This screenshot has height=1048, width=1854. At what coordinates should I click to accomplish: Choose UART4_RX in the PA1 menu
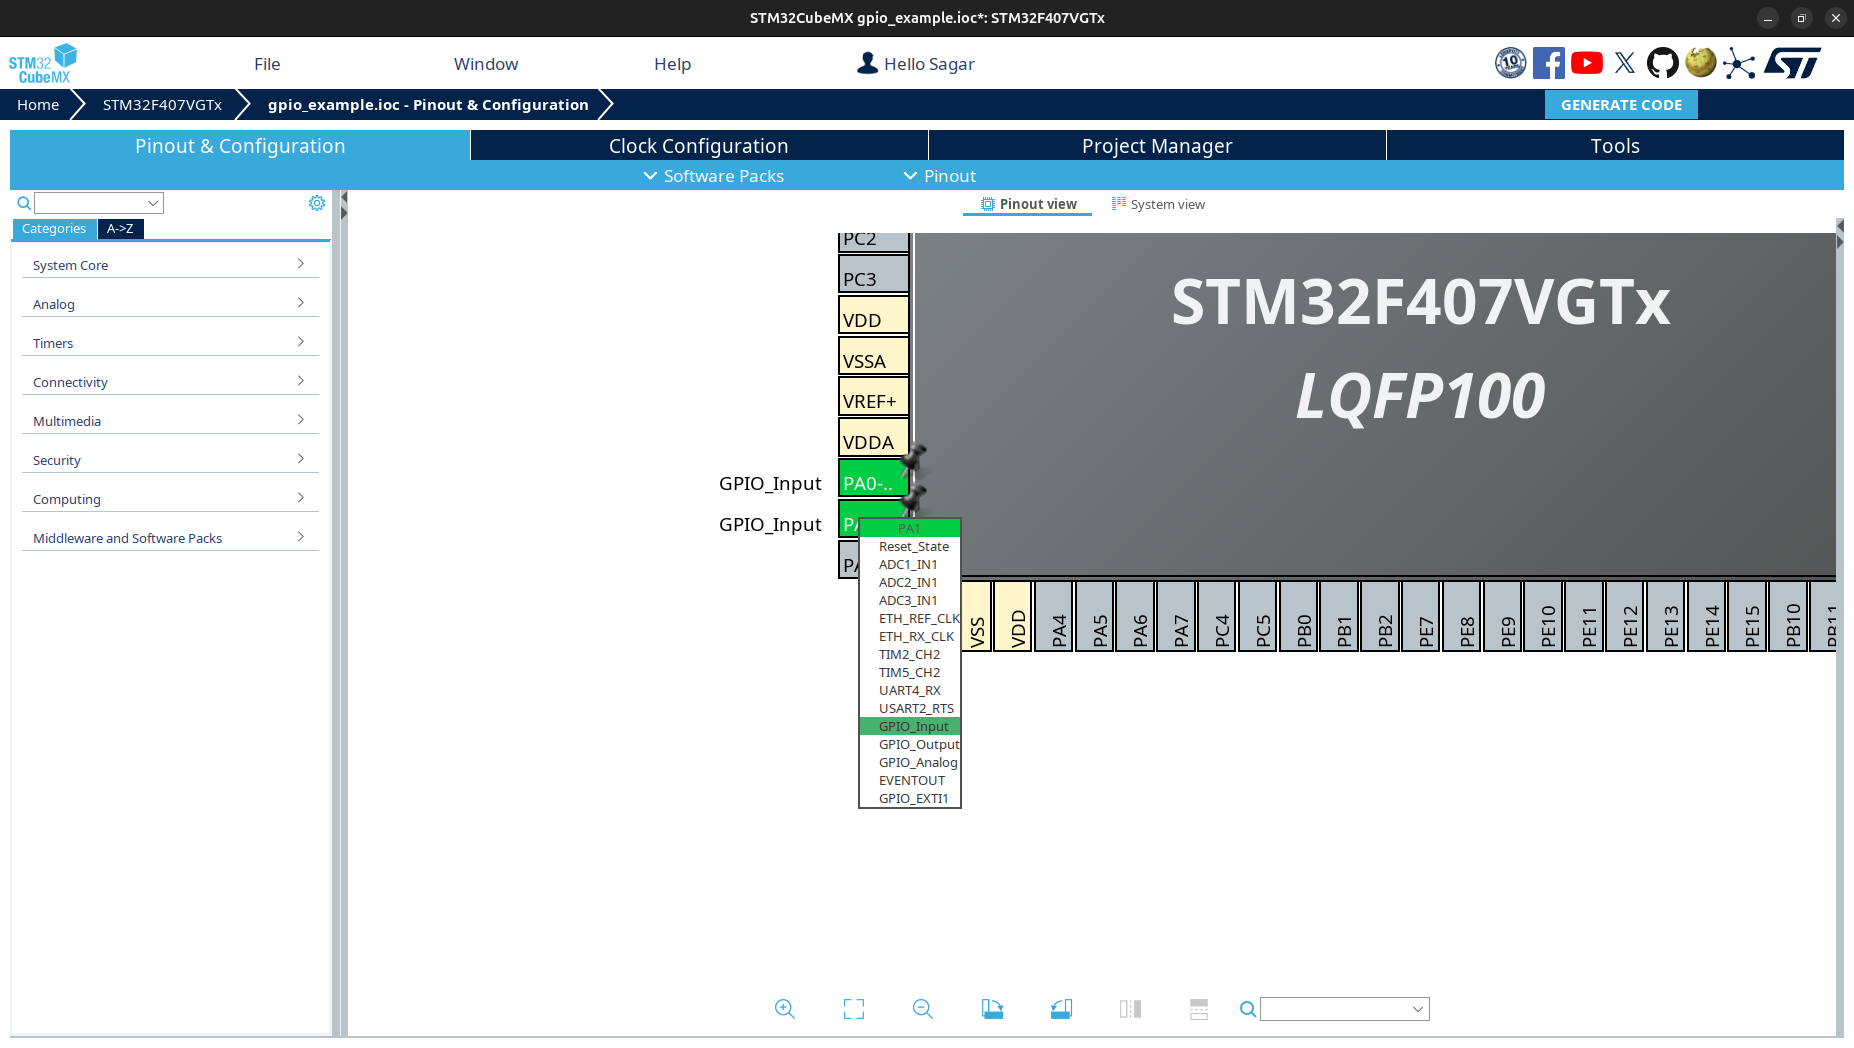[910, 691]
